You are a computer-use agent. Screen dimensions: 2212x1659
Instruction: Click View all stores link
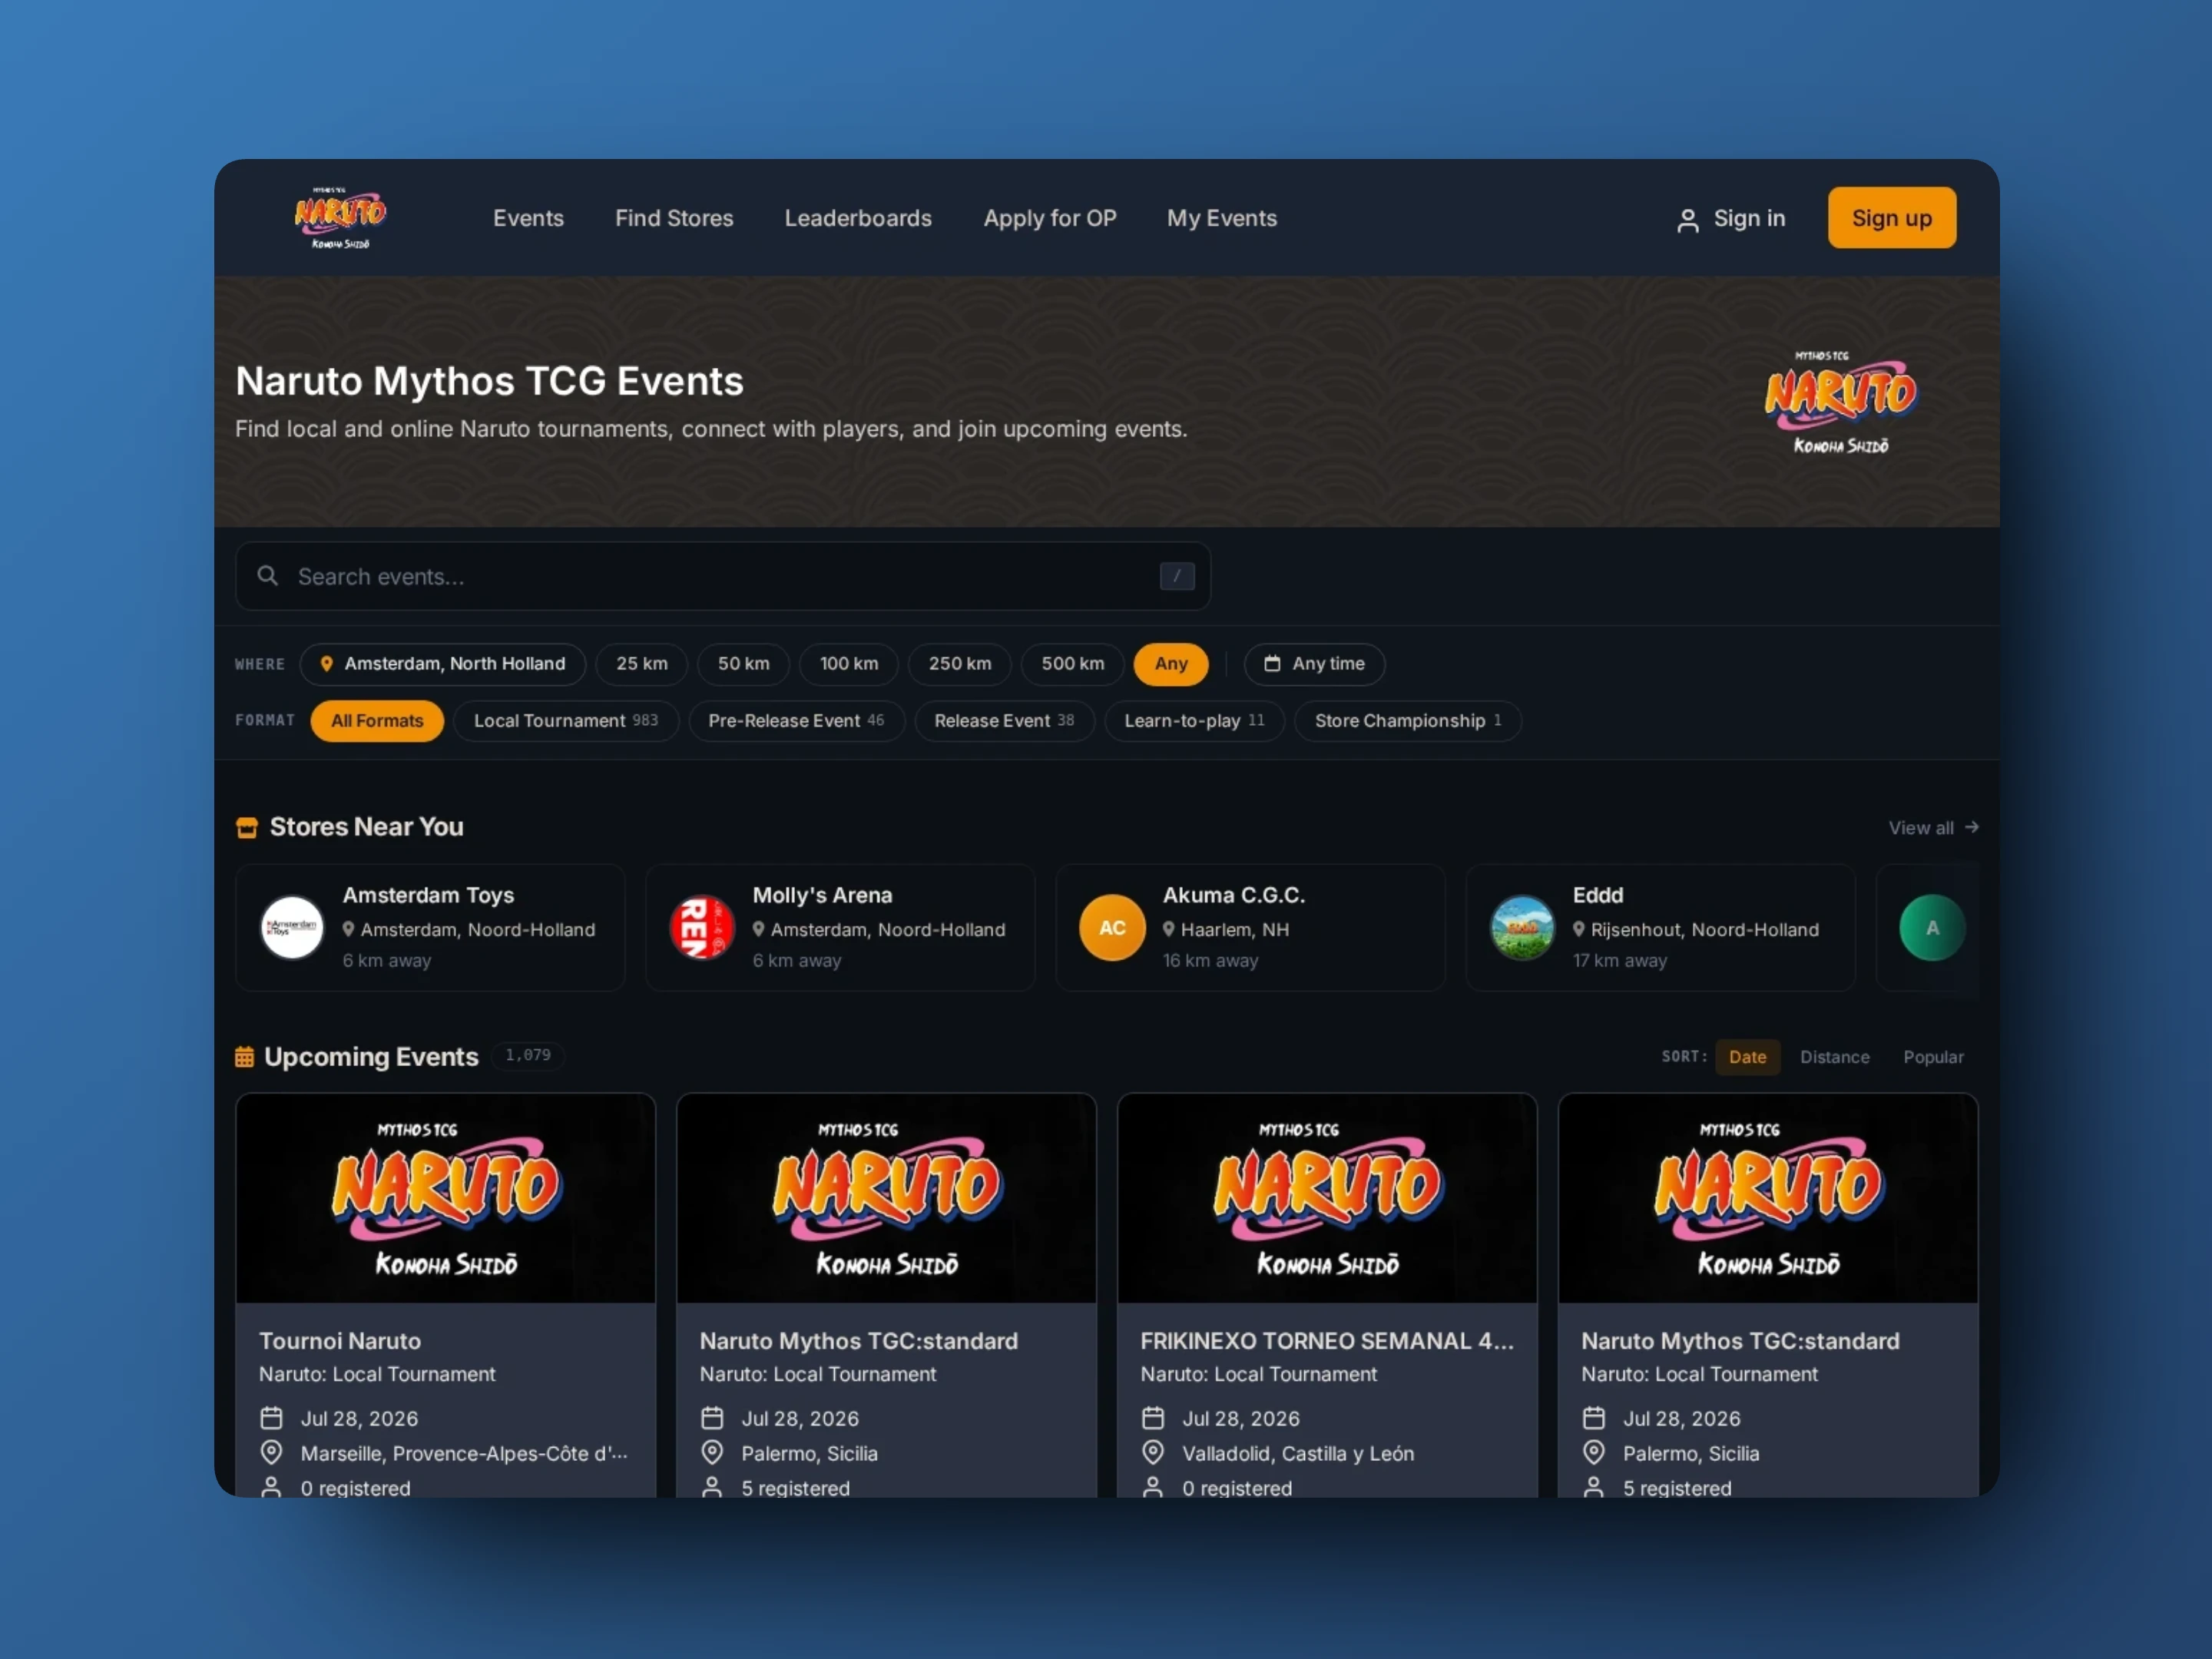pos(1933,828)
